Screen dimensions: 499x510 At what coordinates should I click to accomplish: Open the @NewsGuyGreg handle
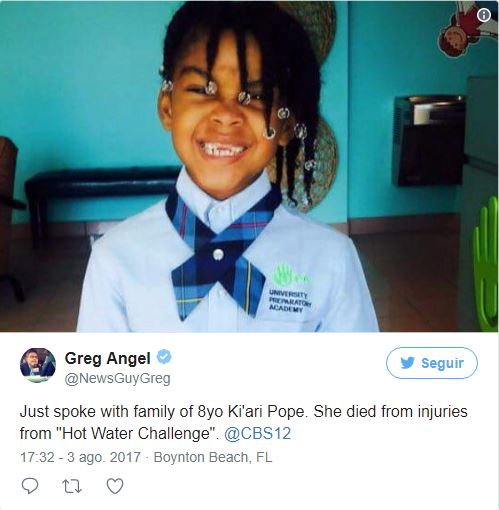click(x=117, y=378)
